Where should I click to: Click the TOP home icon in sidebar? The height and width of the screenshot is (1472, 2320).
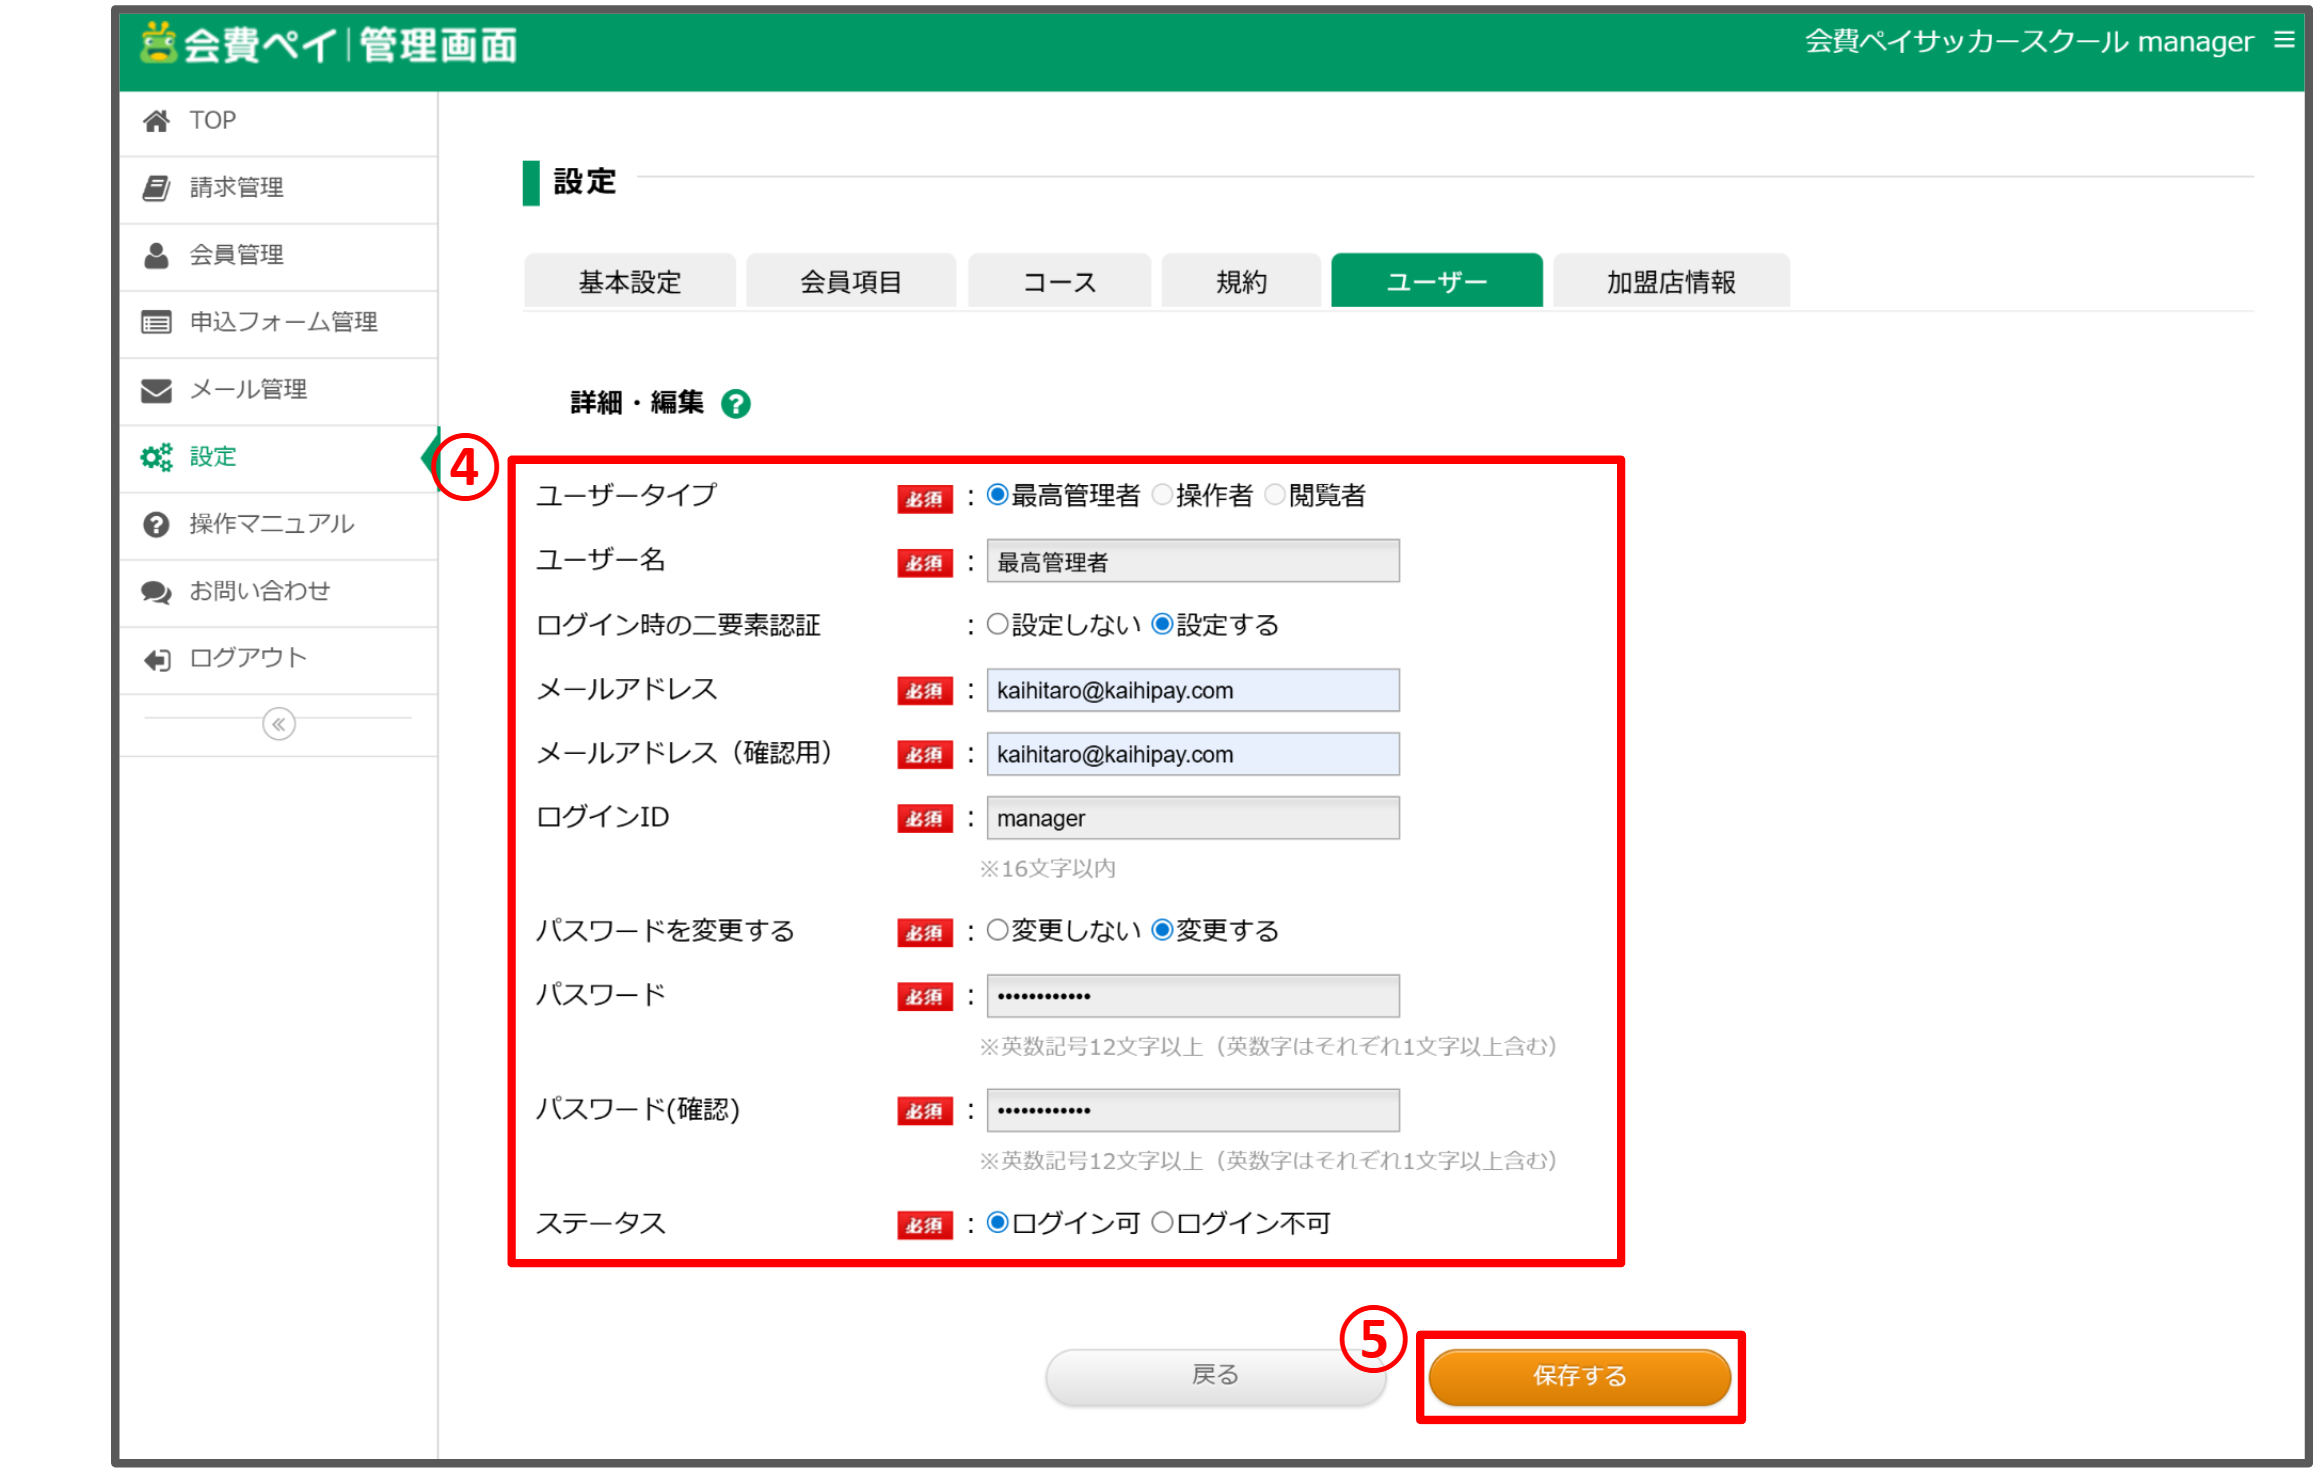pos(156,121)
